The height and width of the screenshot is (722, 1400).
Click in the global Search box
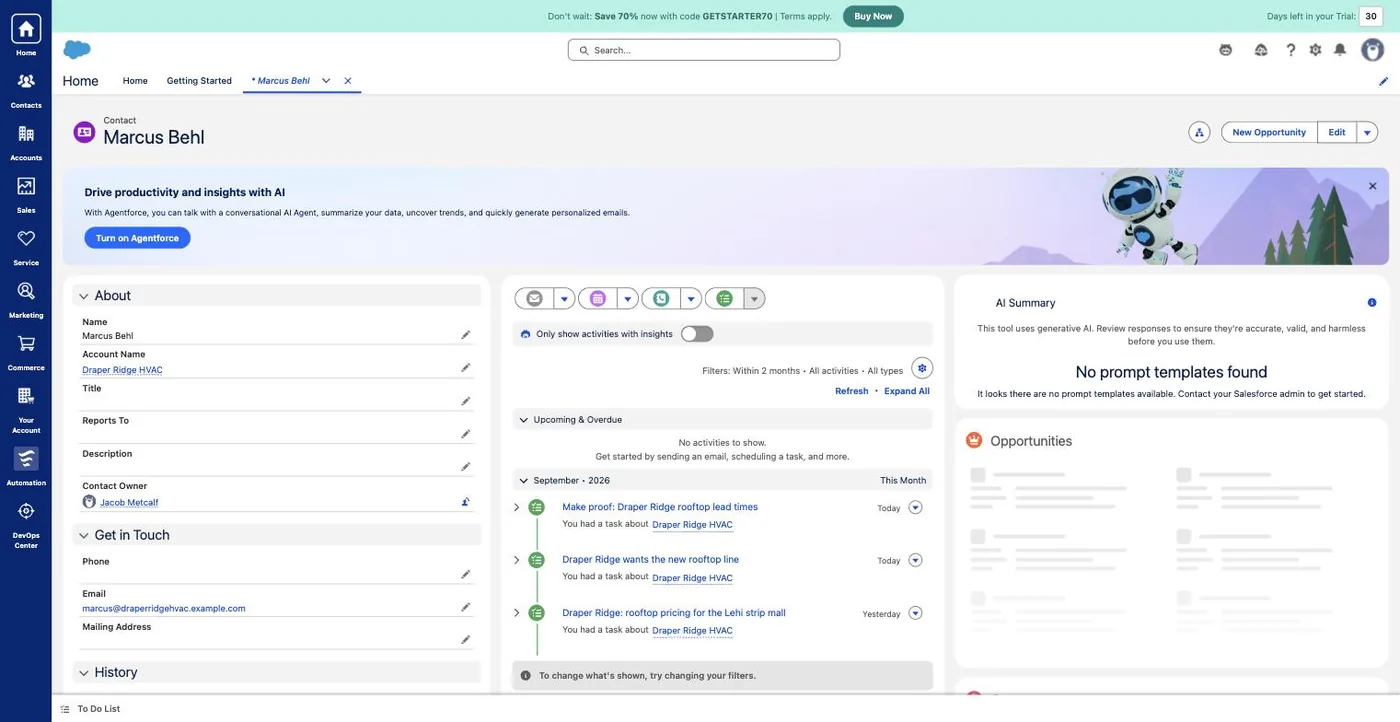(704, 50)
